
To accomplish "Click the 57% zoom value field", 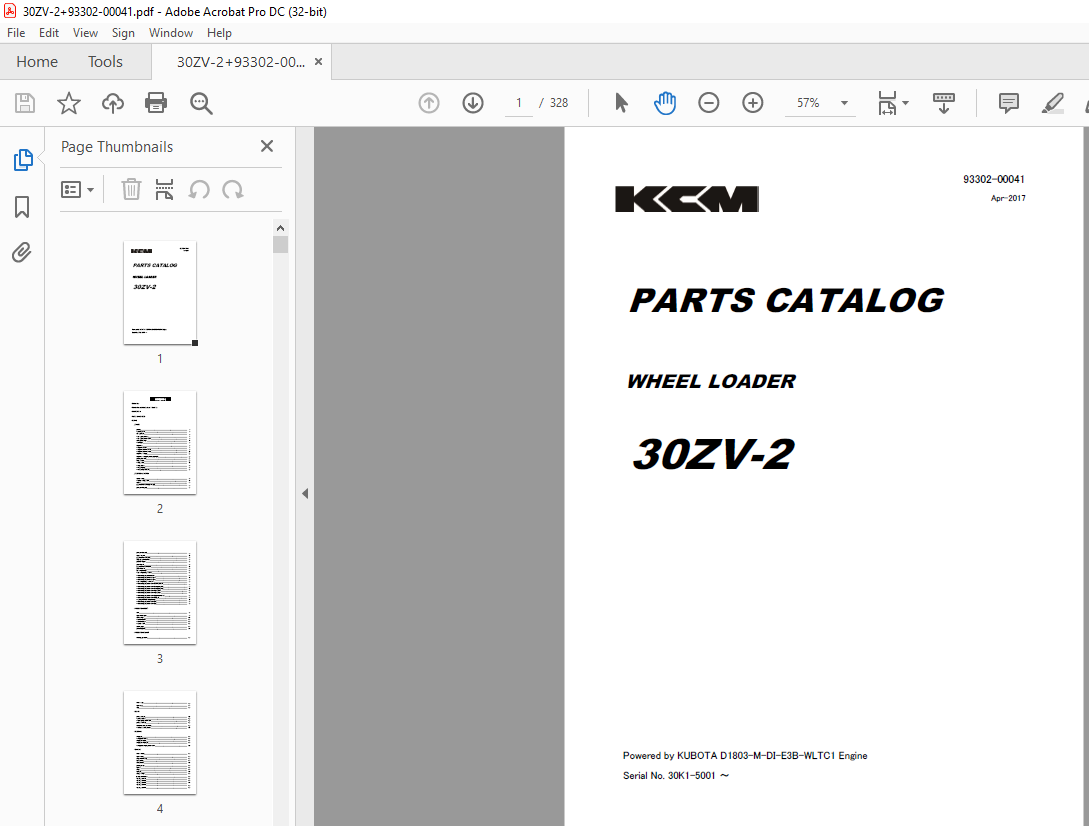I will 808,103.
